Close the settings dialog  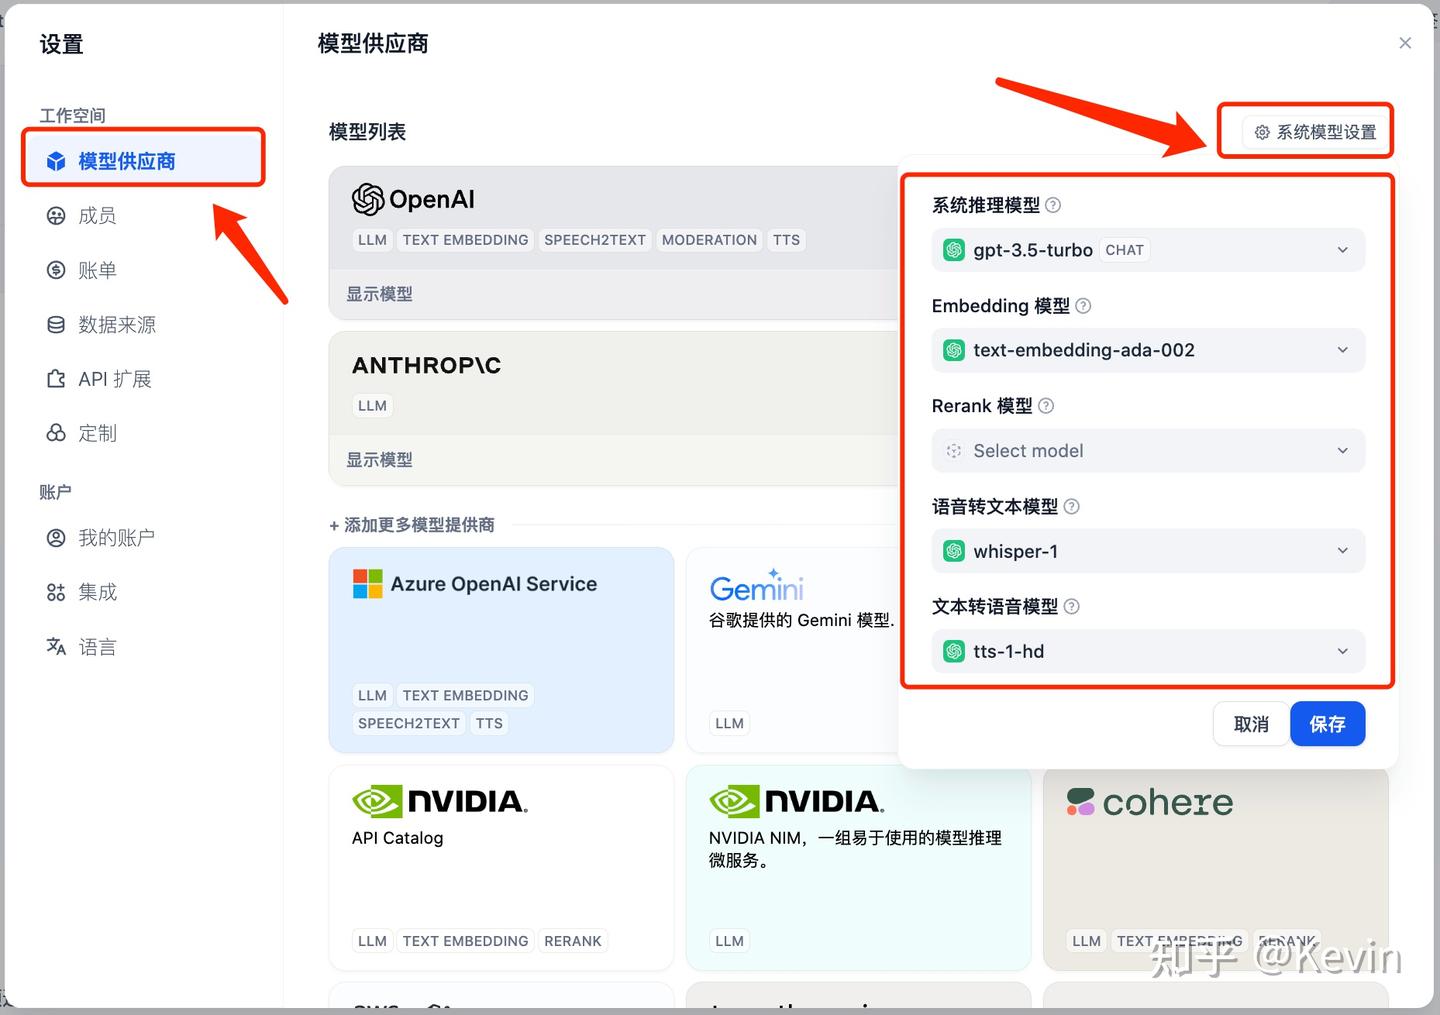(x=1405, y=43)
